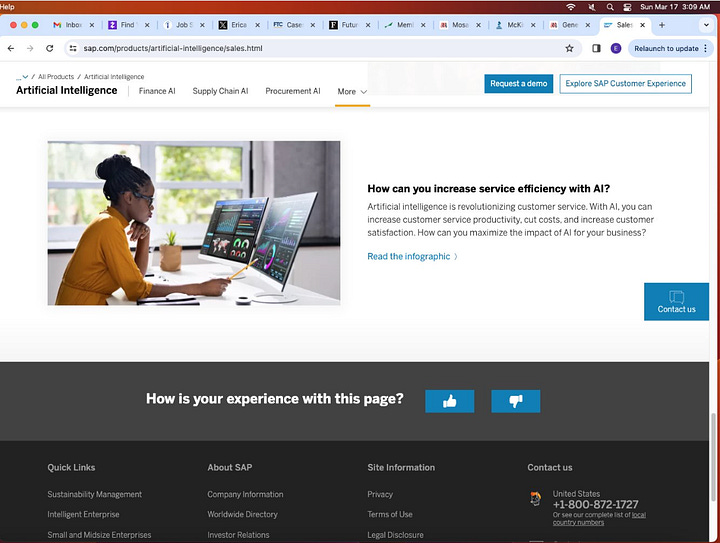
Task: Open the tab list dropdown arrow
Action: 706,25
